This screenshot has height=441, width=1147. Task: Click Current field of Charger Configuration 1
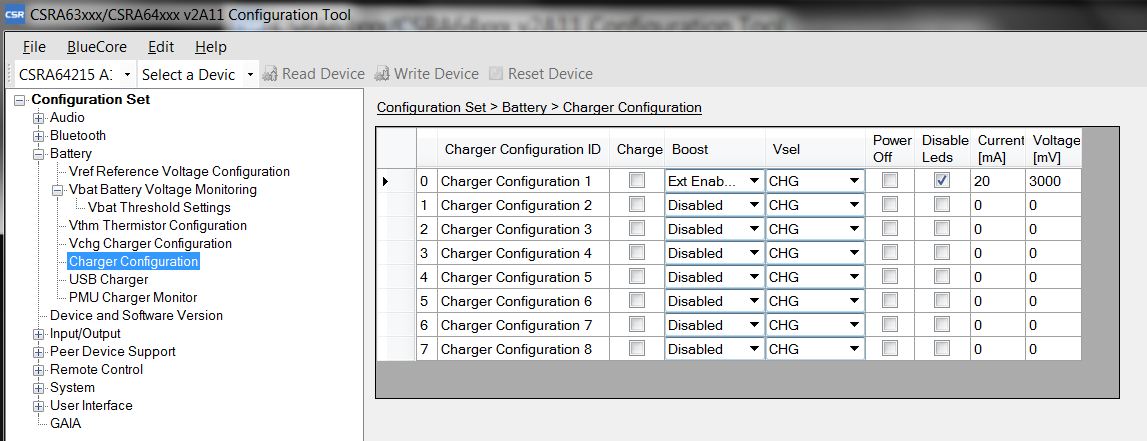pos(997,181)
